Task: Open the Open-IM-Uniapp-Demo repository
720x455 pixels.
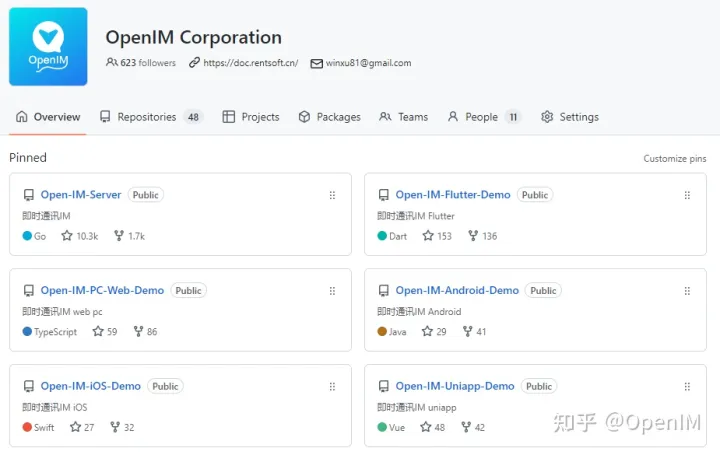Action: pos(455,386)
